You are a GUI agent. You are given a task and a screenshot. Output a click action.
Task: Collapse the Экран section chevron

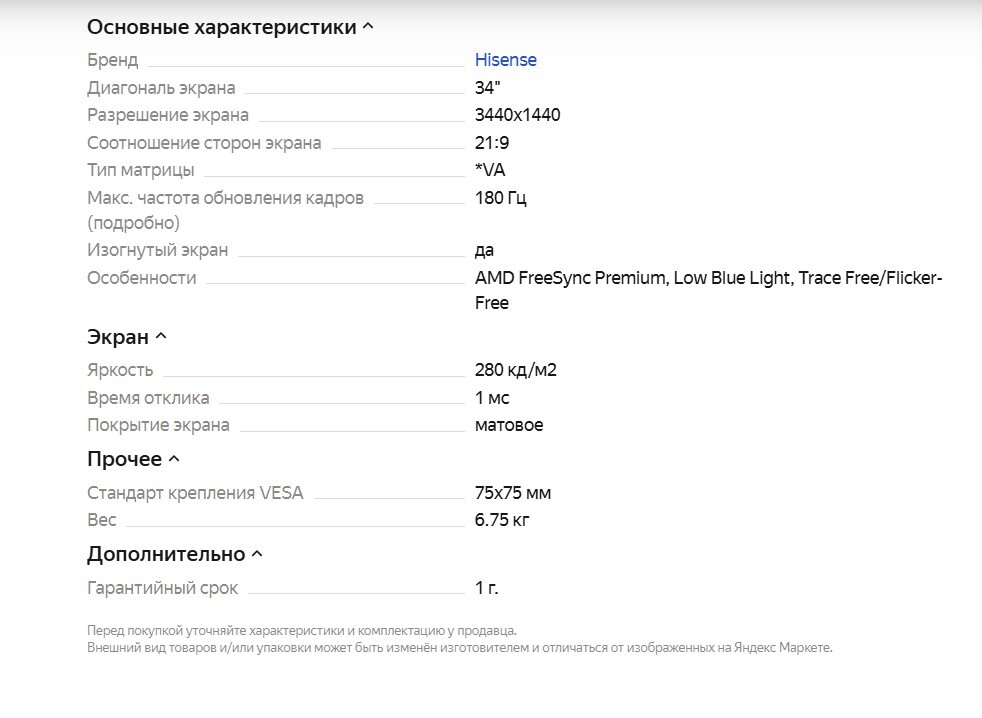(161, 337)
